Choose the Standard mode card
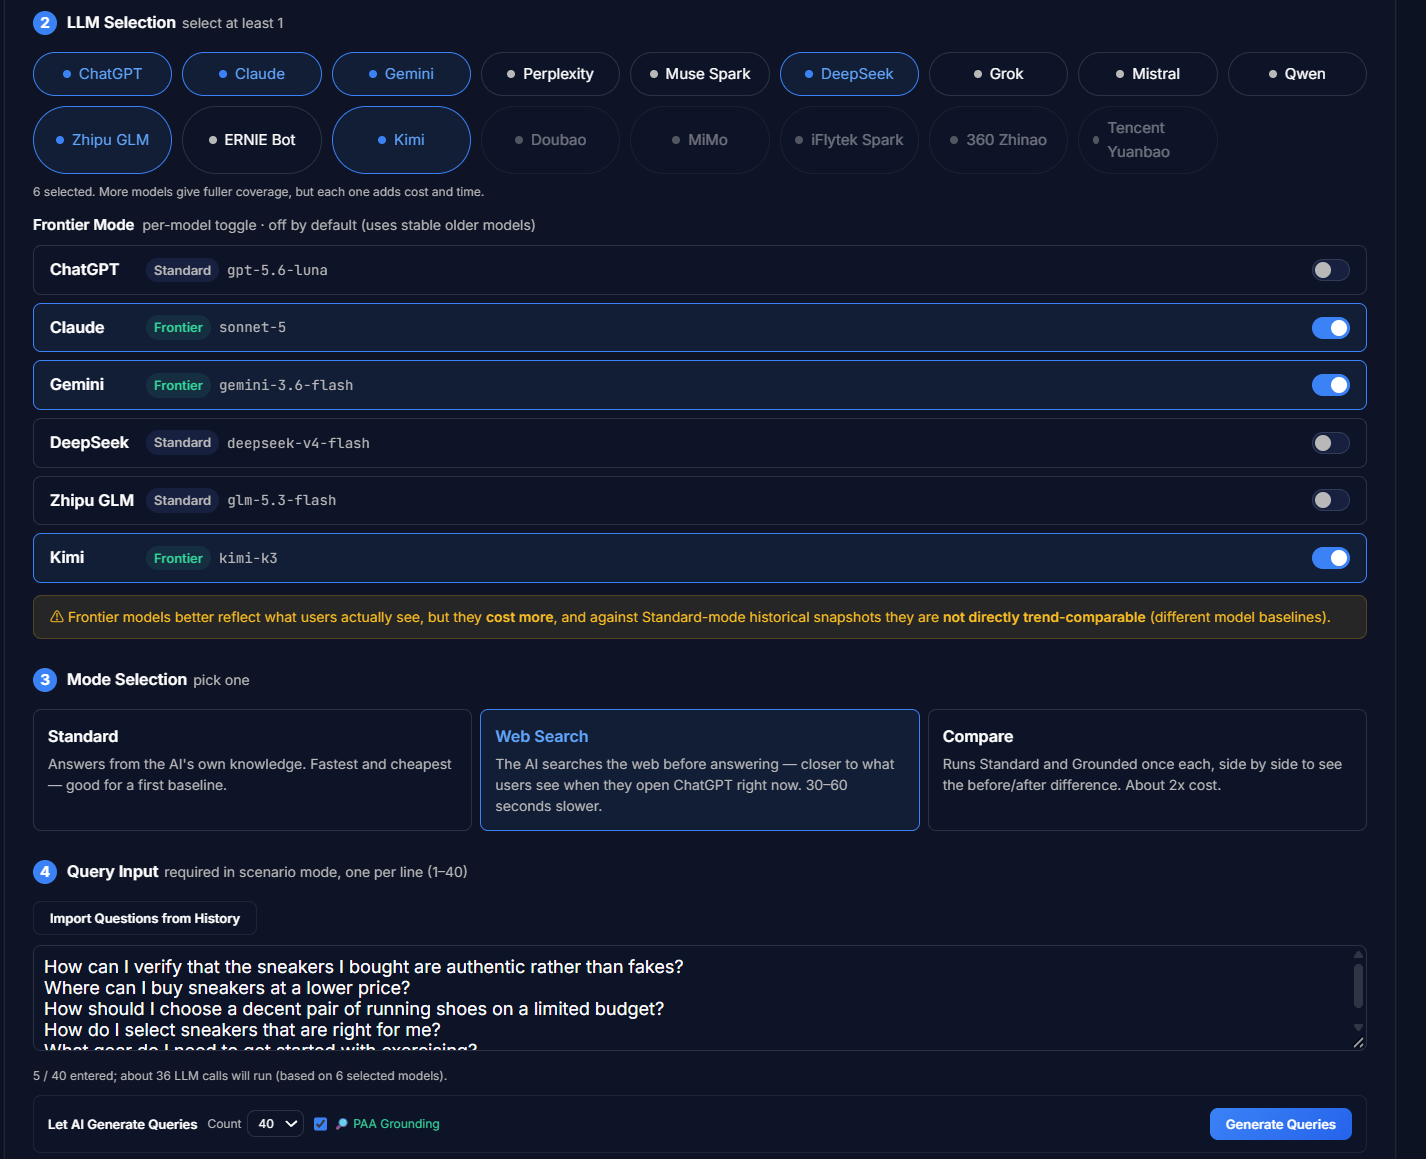The image size is (1426, 1159). 252,770
